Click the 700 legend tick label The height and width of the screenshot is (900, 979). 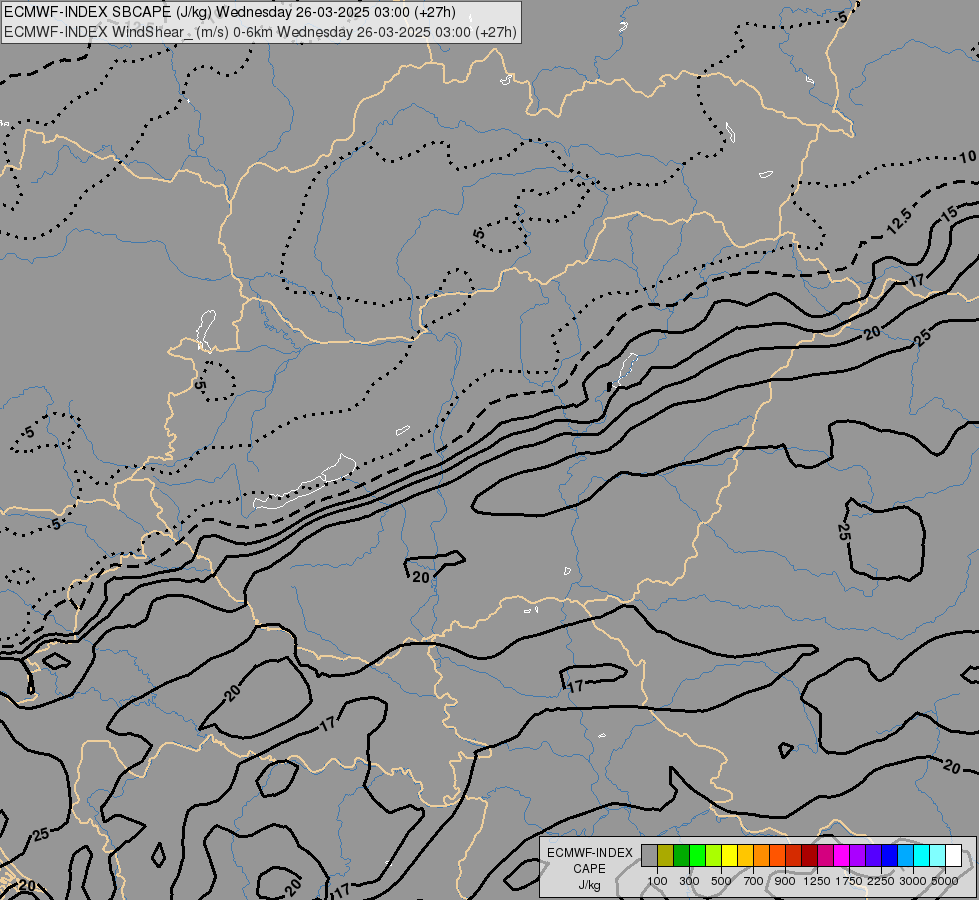pos(754,881)
